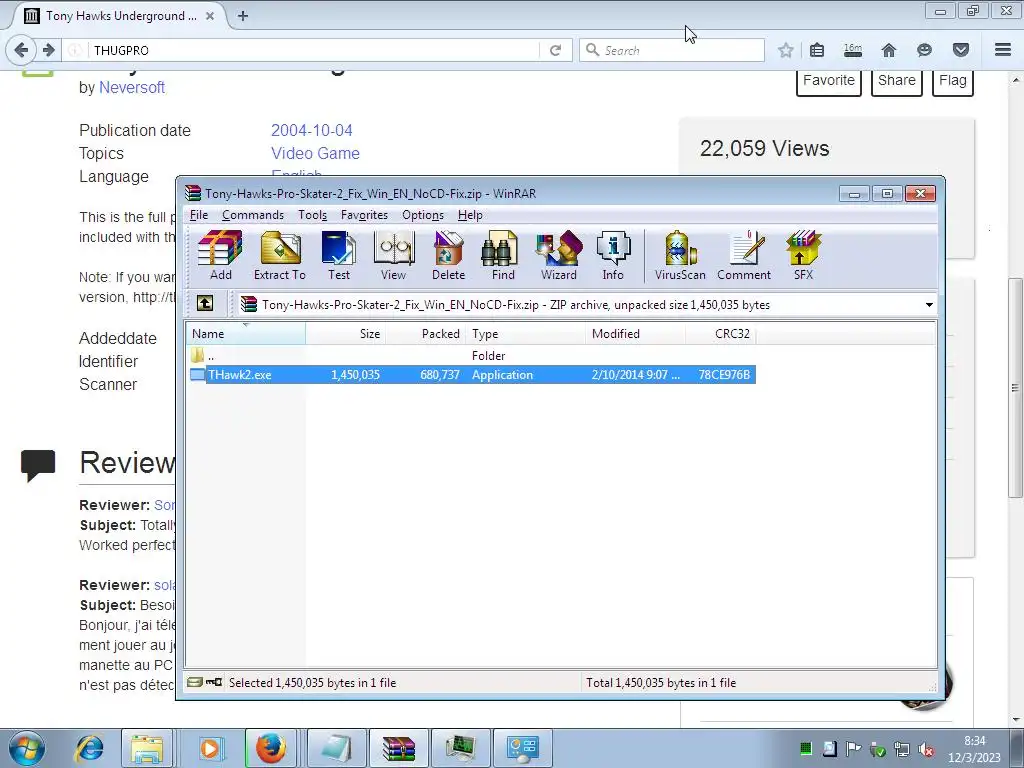The width and height of the screenshot is (1024, 768).
Task: Open the Options menu
Action: [x=423, y=215]
